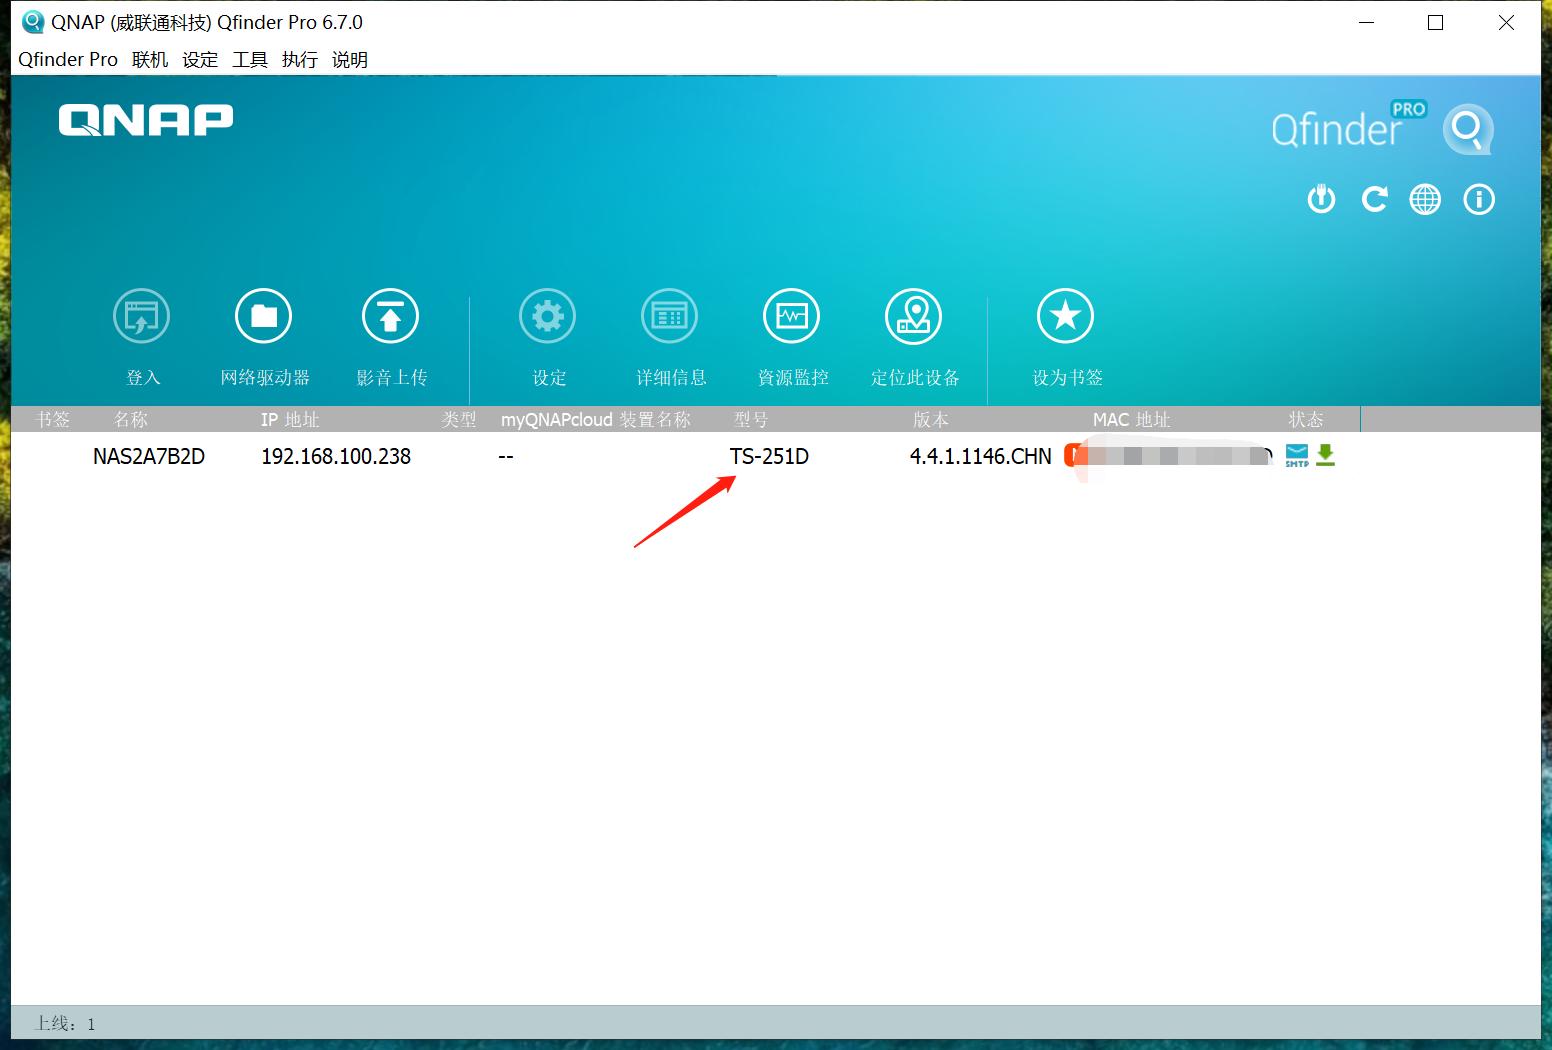The height and width of the screenshot is (1050, 1552).
Task: Click the 上线：1 status bar text
Action: click(x=65, y=1024)
